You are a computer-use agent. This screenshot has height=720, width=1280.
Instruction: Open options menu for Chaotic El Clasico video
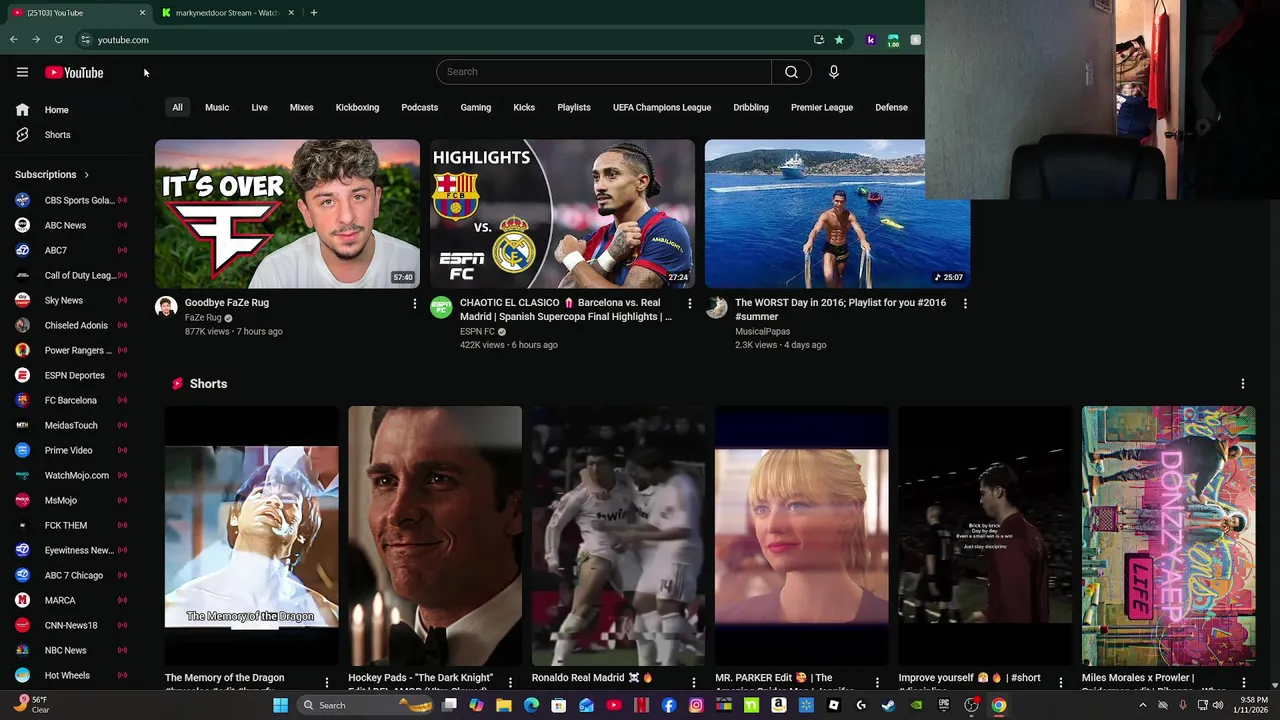[689, 303]
